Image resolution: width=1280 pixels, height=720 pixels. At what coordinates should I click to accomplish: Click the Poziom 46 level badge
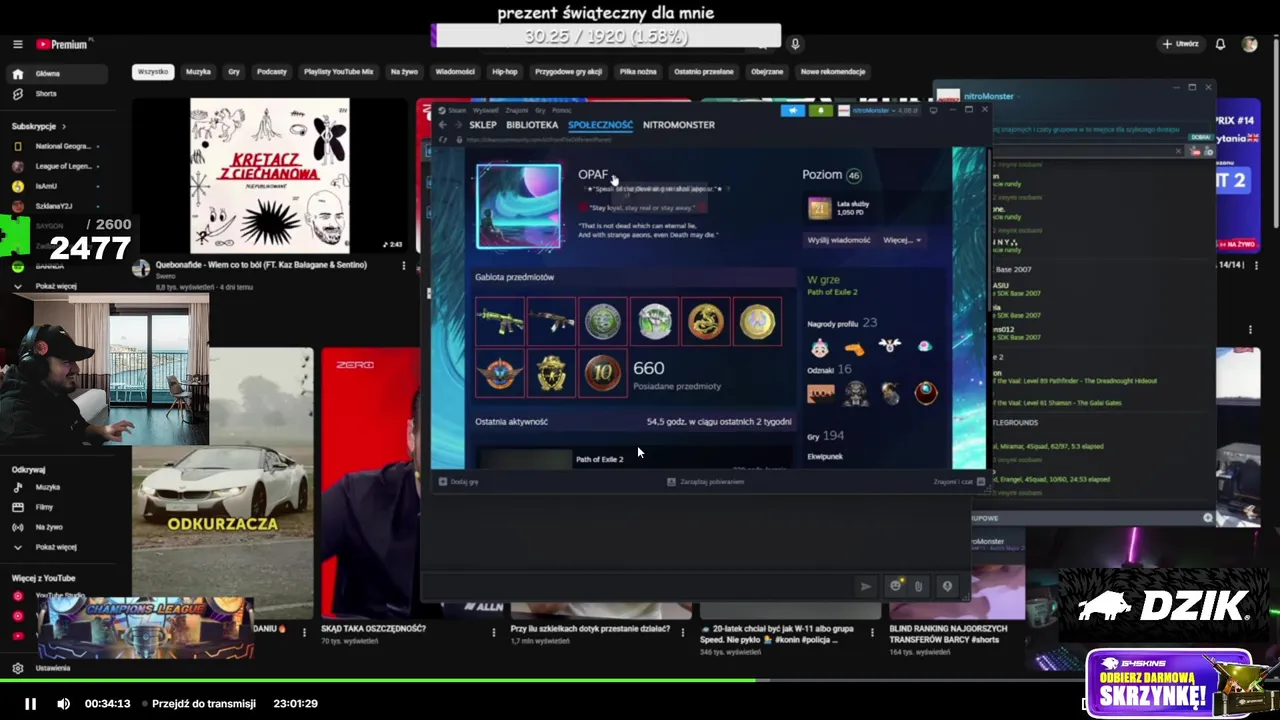(853, 175)
